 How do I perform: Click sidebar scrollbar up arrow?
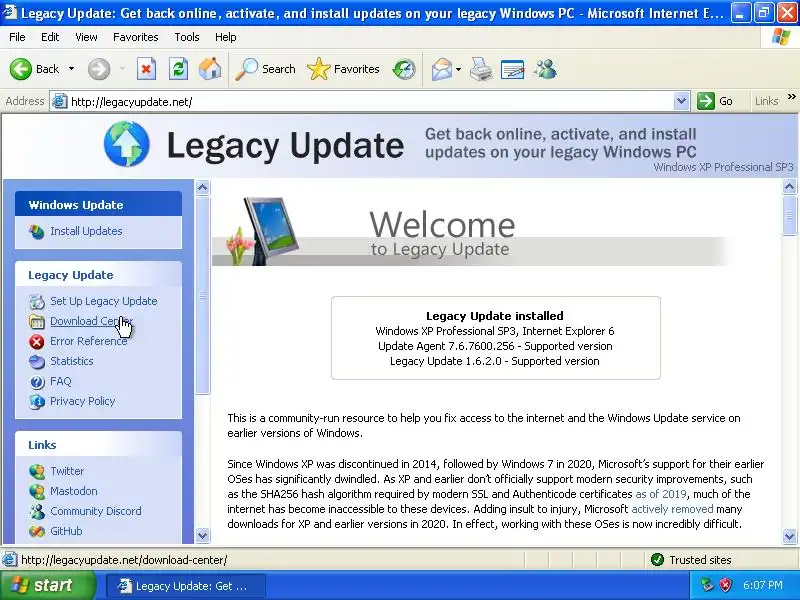point(203,188)
